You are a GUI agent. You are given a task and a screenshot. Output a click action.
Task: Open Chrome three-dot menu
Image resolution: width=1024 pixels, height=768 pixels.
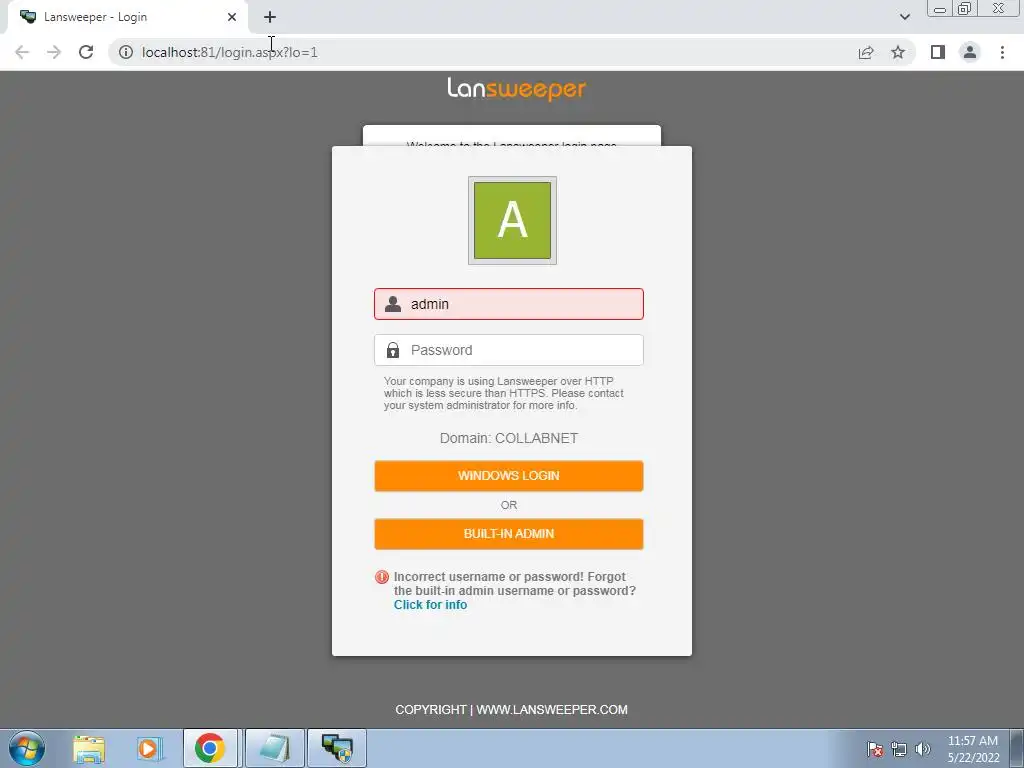point(1002,52)
